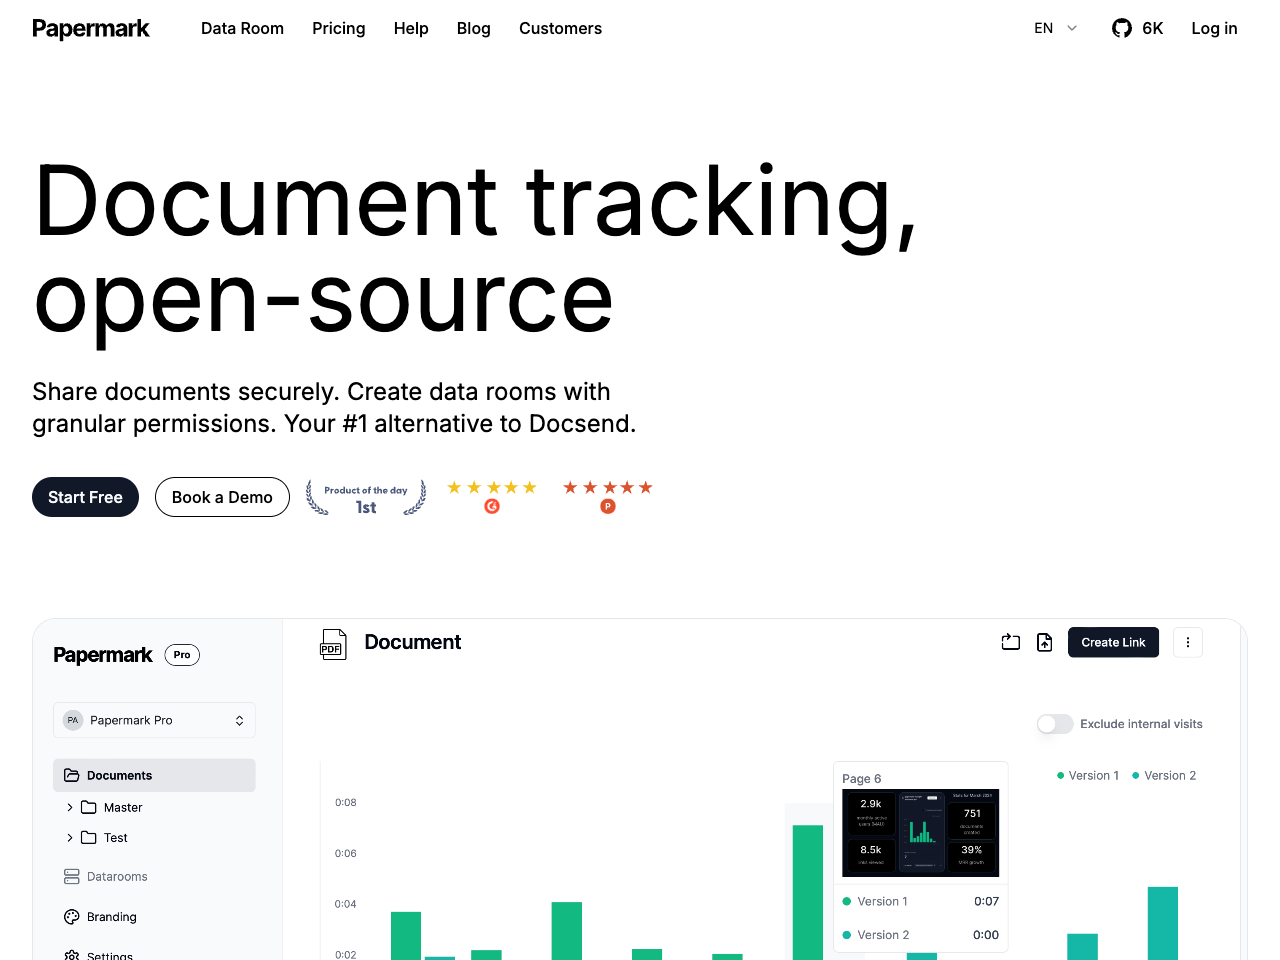The height and width of the screenshot is (960, 1280).
Task: Click the 0:00 Version 2 duration
Action: [986, 935]
